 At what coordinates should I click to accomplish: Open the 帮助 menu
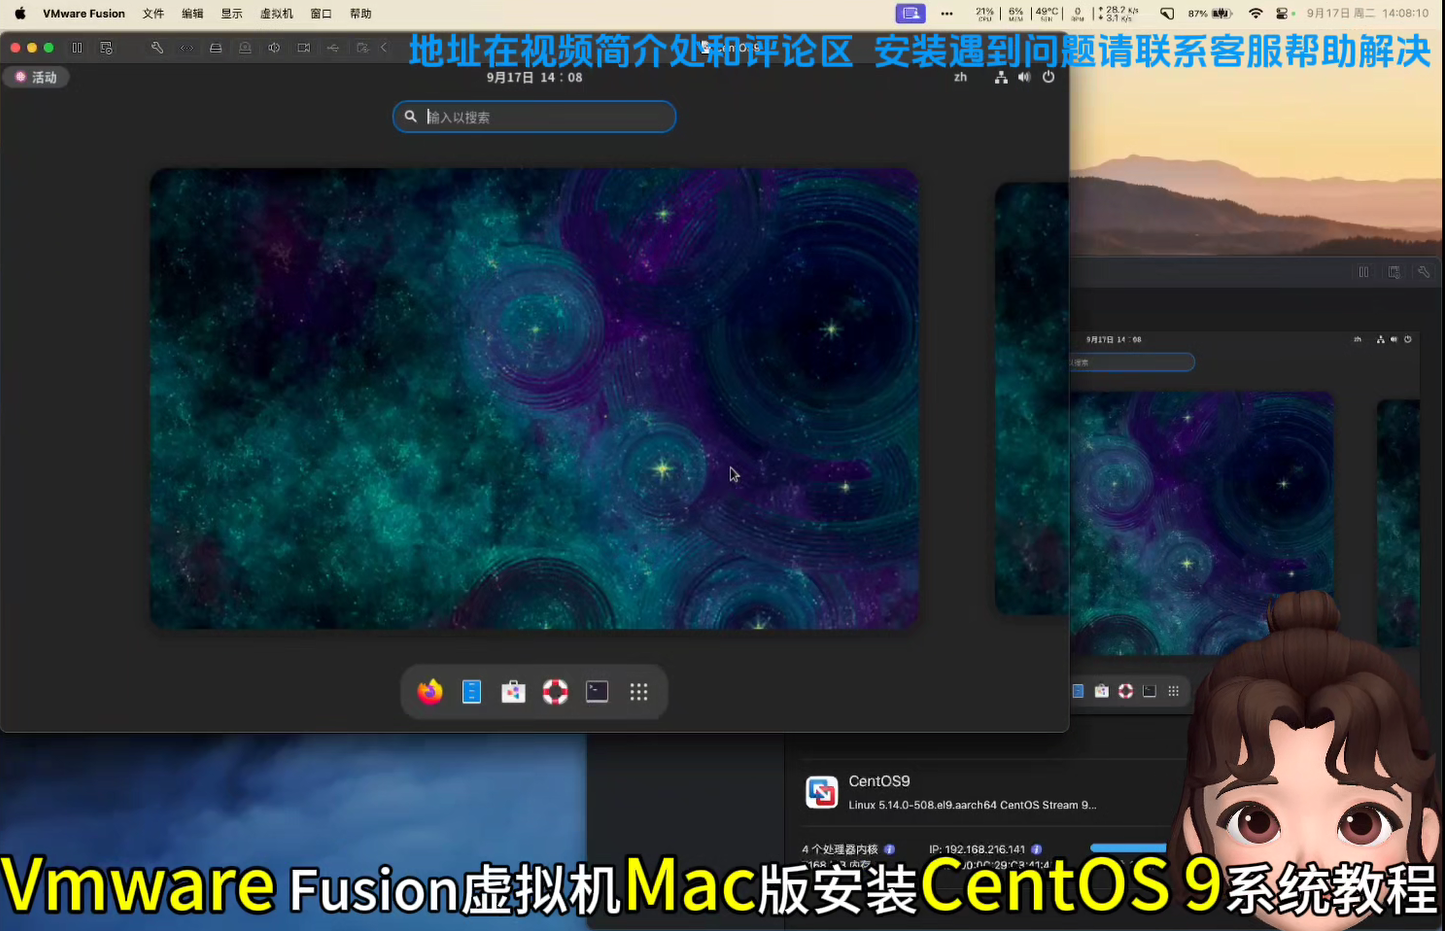click(360, 13)
